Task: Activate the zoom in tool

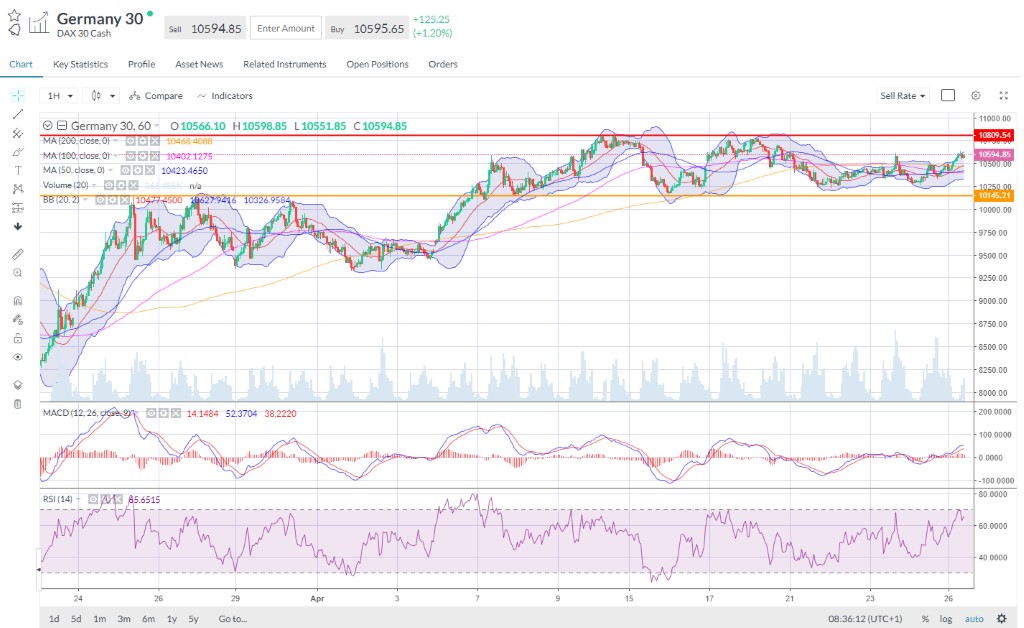Action: [18, 273]
